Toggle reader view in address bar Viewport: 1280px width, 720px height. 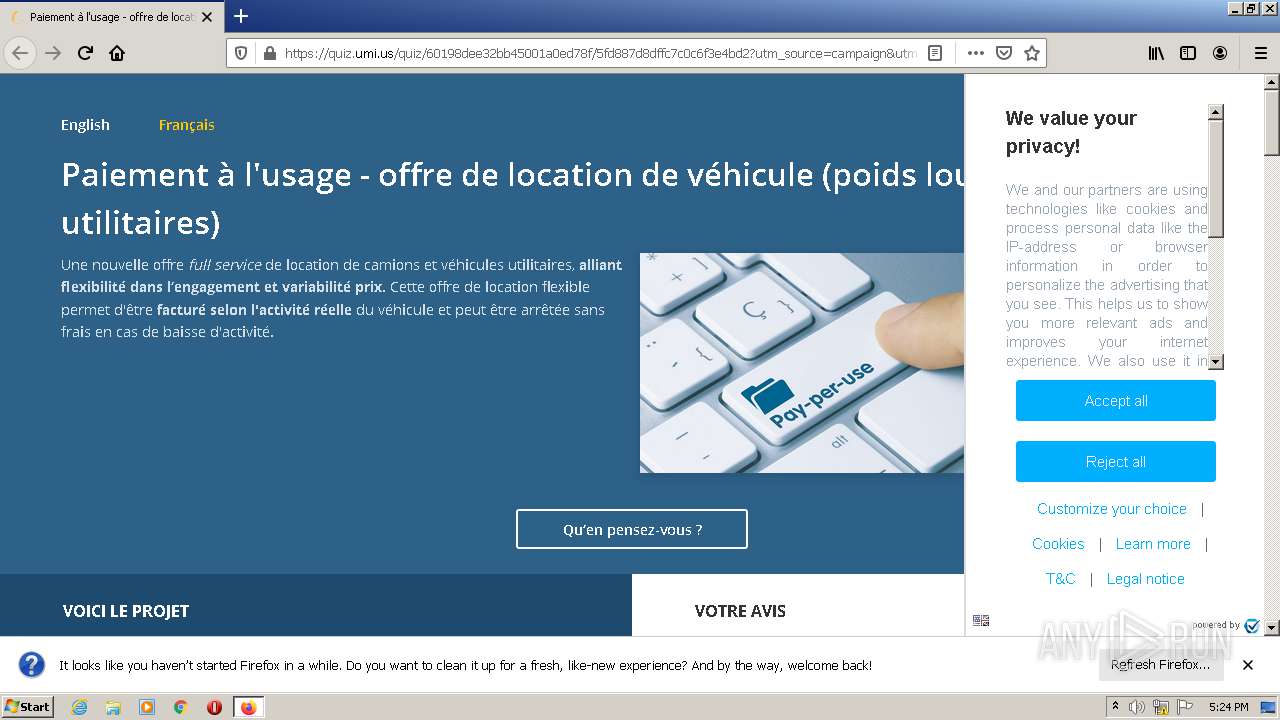coord(935,53)
